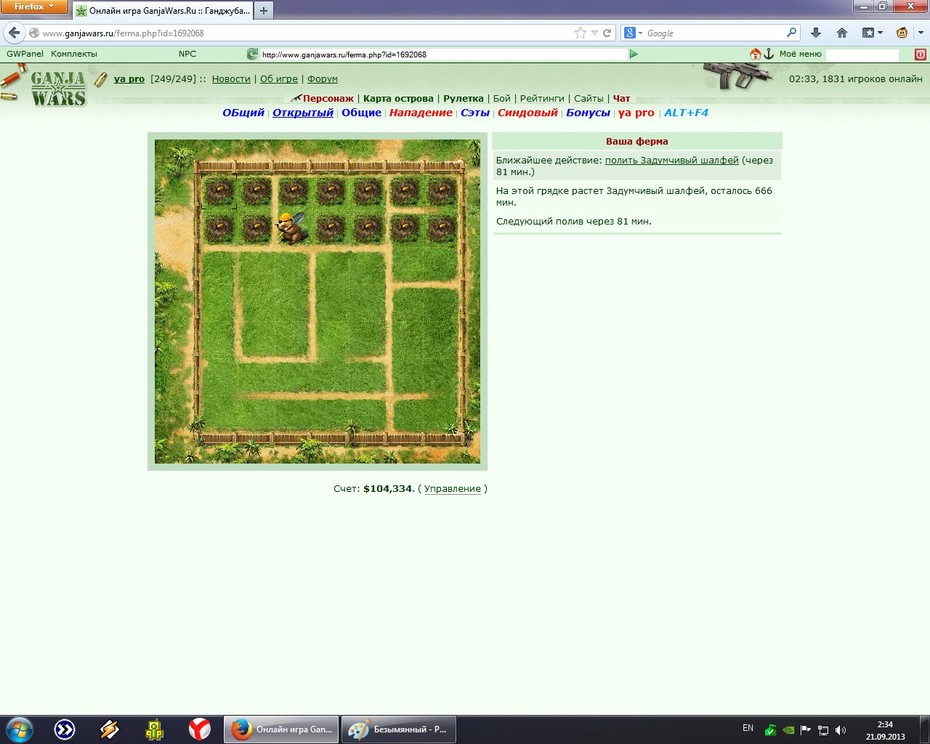Click the green go arrow in GWPanel
The image size is (930, 744).
pyautogui.click(x=633, y=54)
